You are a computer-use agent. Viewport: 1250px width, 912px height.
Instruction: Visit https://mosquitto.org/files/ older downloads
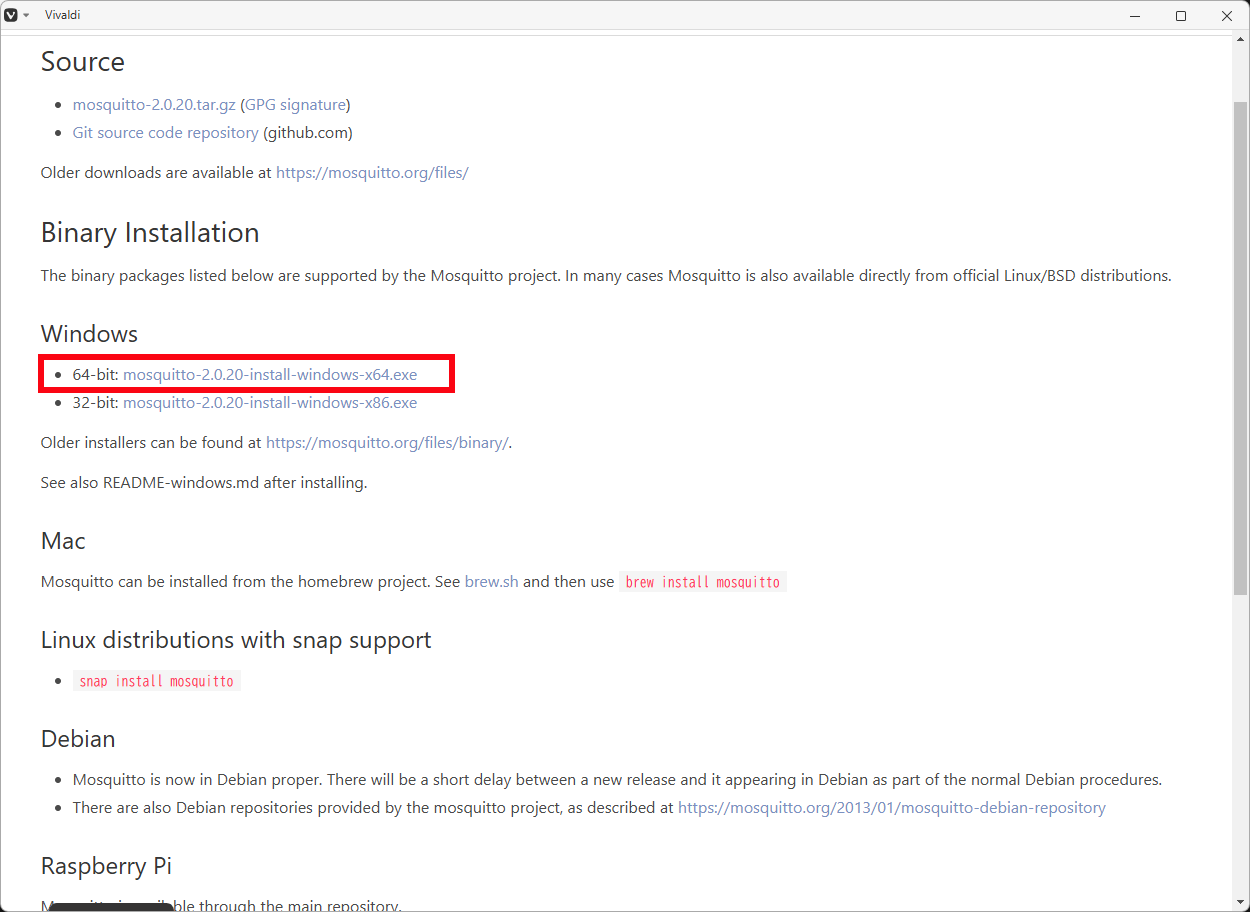[x=372, y=172]
